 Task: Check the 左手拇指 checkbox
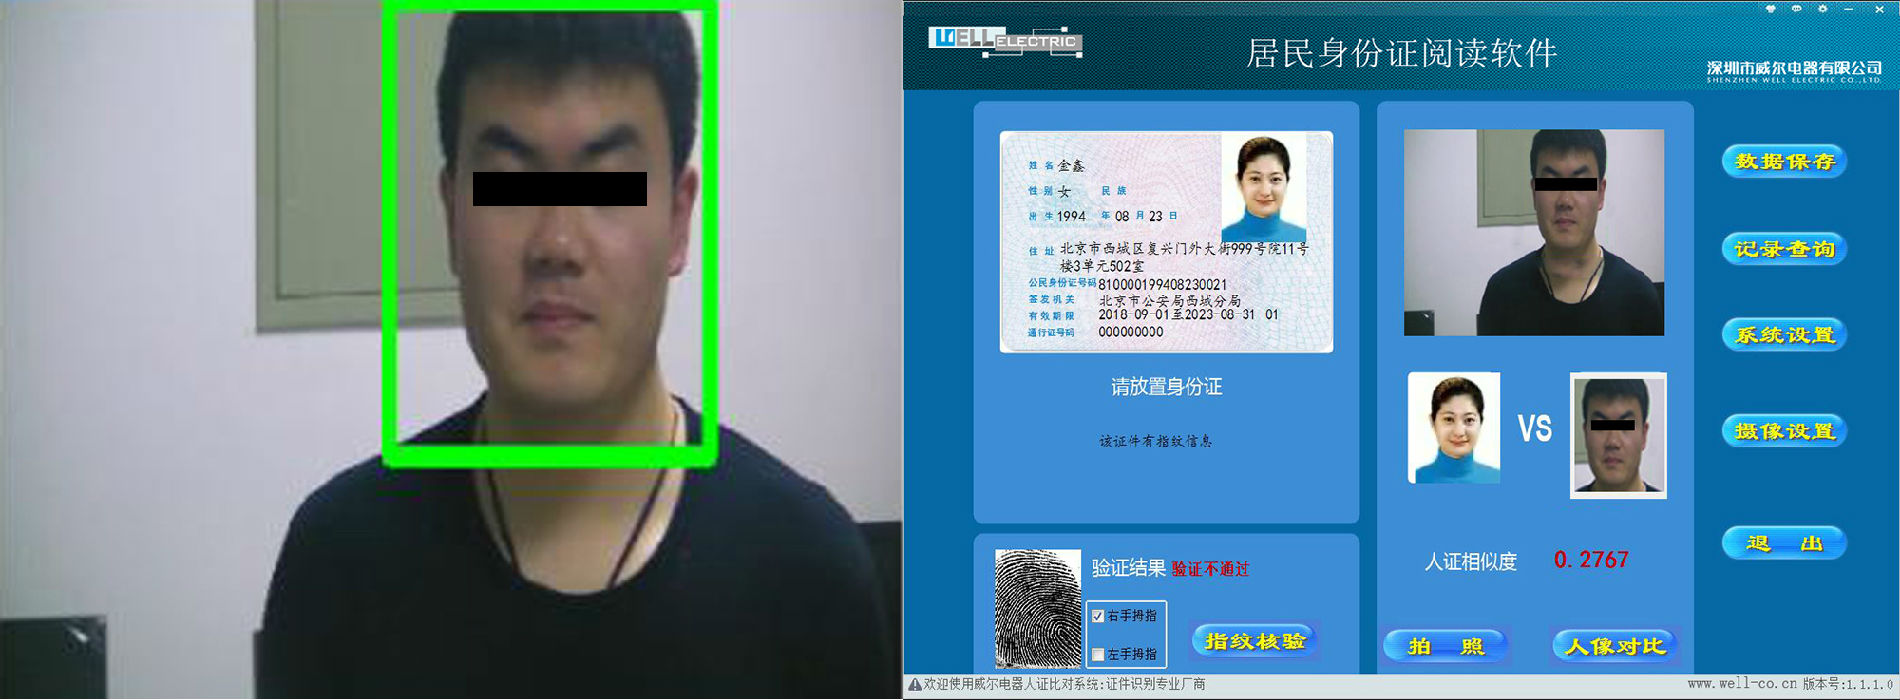pos(1098,654)
